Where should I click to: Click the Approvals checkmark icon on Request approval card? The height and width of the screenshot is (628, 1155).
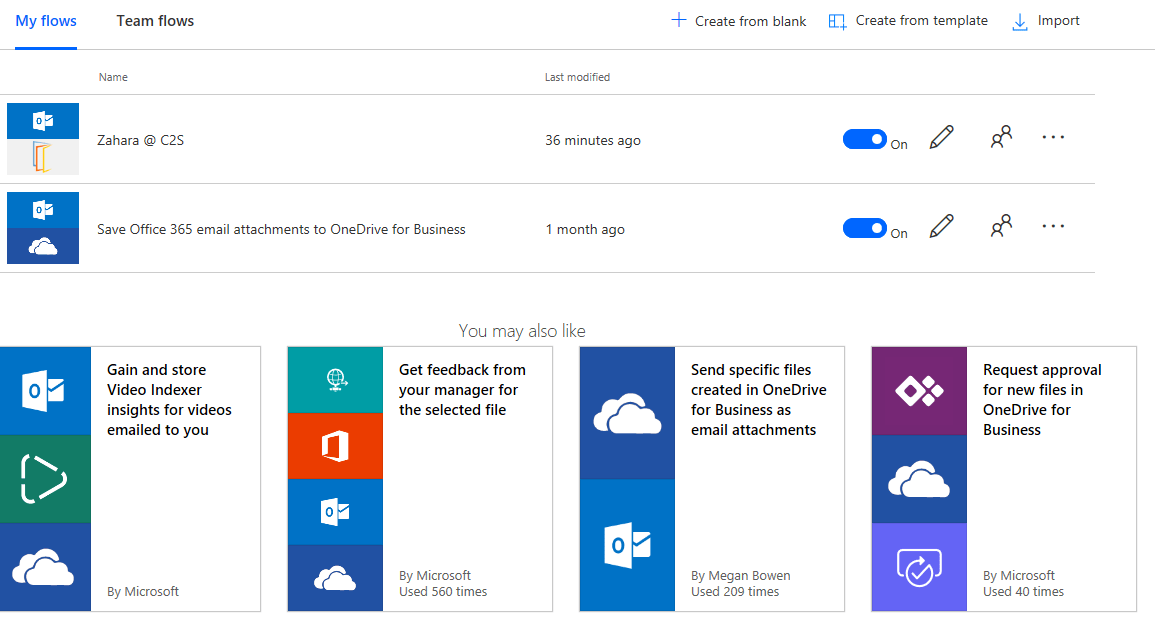click(x=919, y=567)
